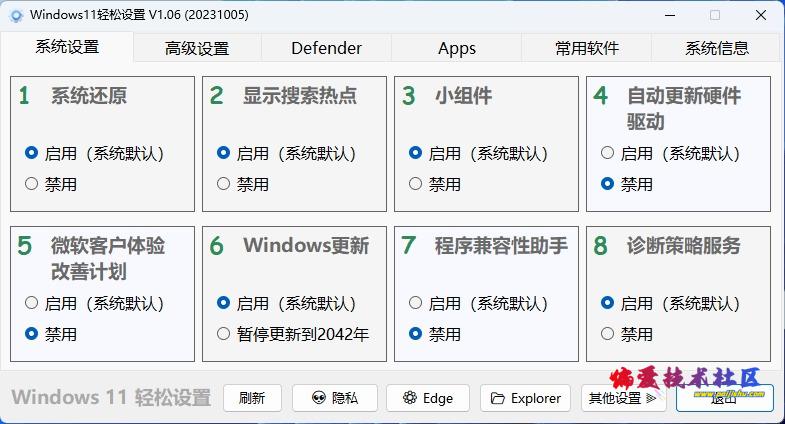Disable 系统还原 with the 禁用 radio
The image size is (785, 424).
(x=32, y=184)
